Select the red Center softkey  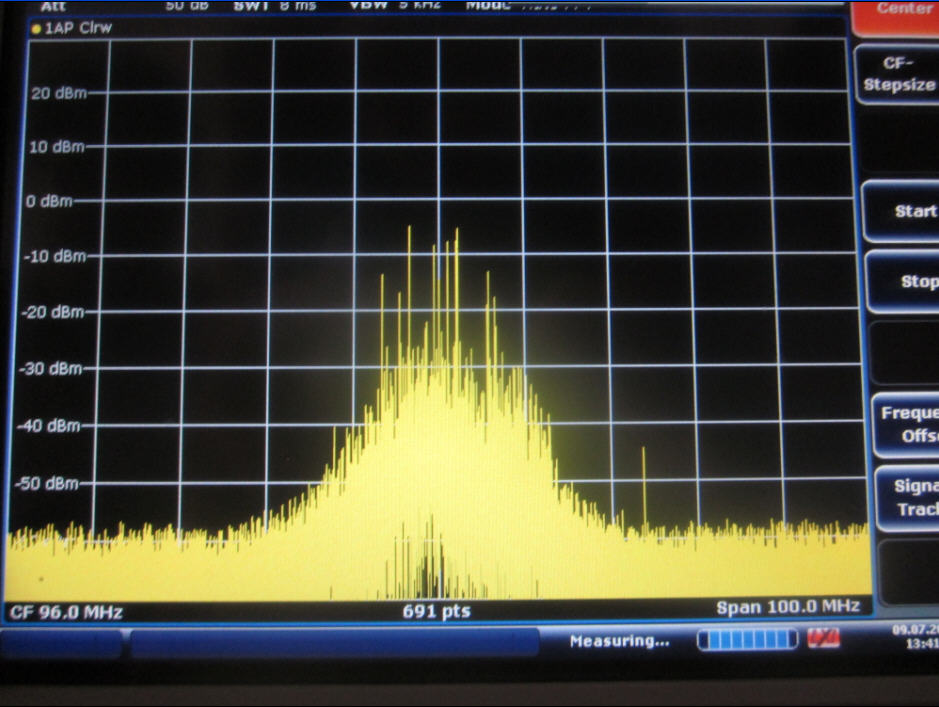click(x=896, y=17)
